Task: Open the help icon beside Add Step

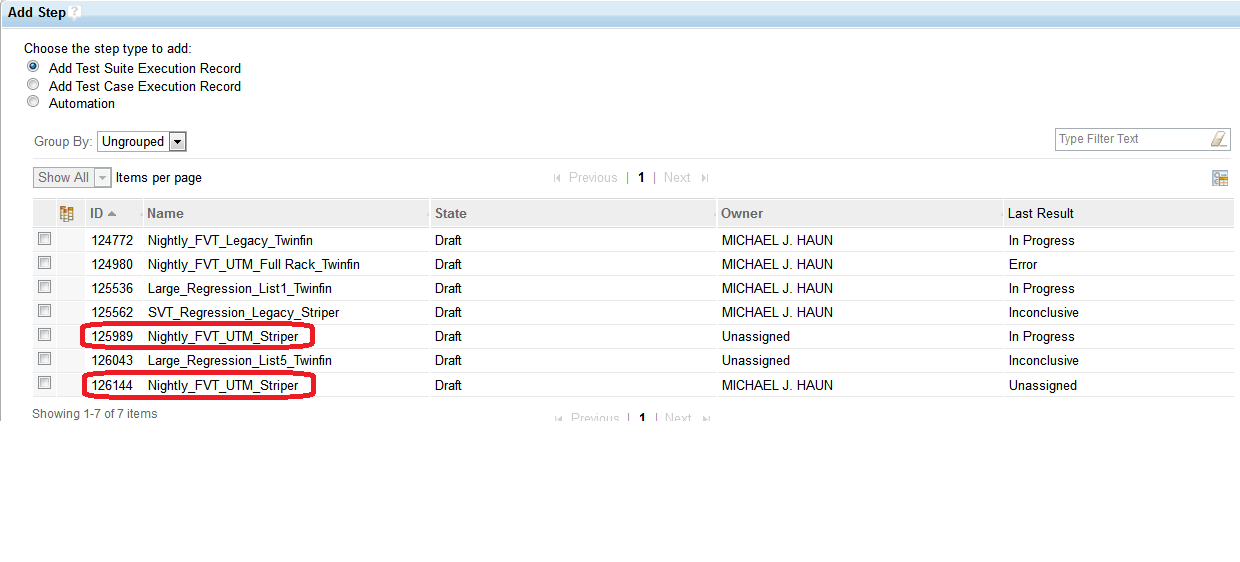Action: (75, 12)
